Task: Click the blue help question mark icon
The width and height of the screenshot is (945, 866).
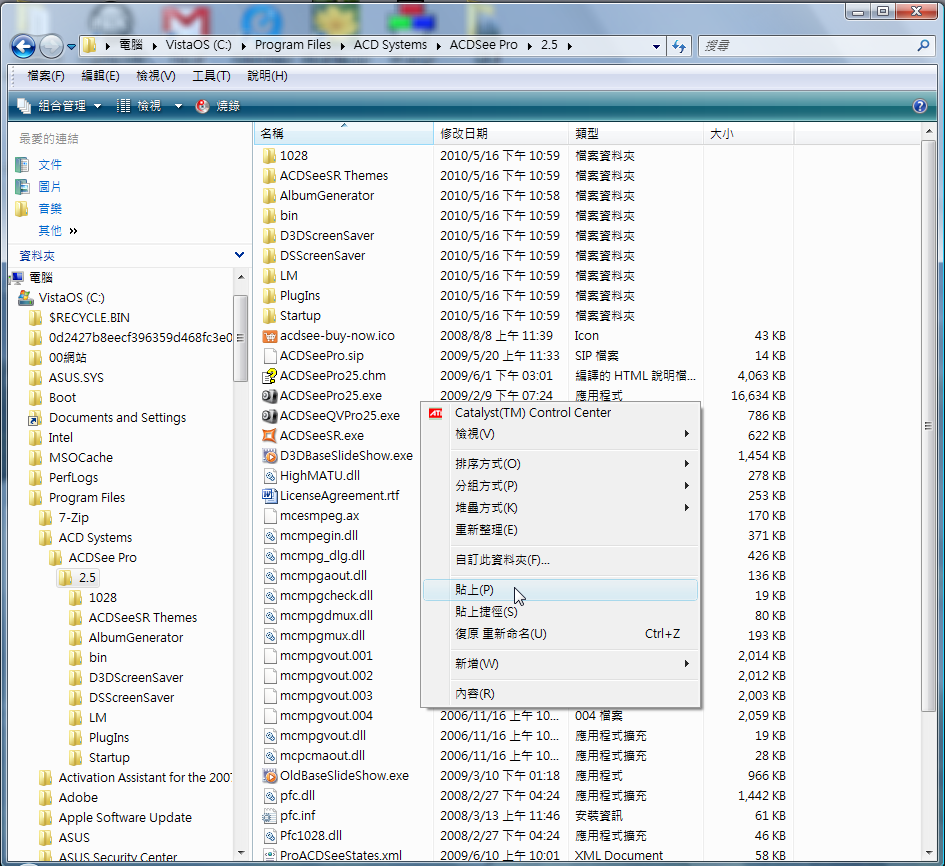Action: pos(920,106)
